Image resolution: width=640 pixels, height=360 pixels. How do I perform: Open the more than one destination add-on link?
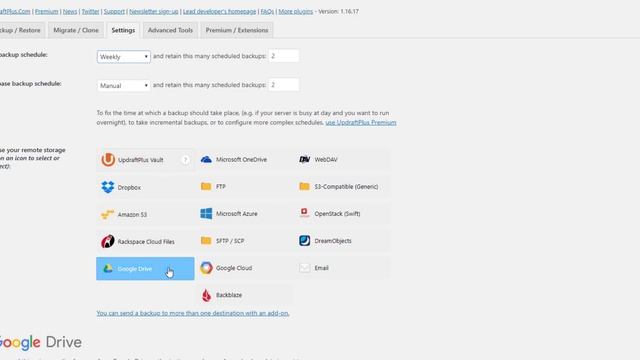[x=193, y=313]
